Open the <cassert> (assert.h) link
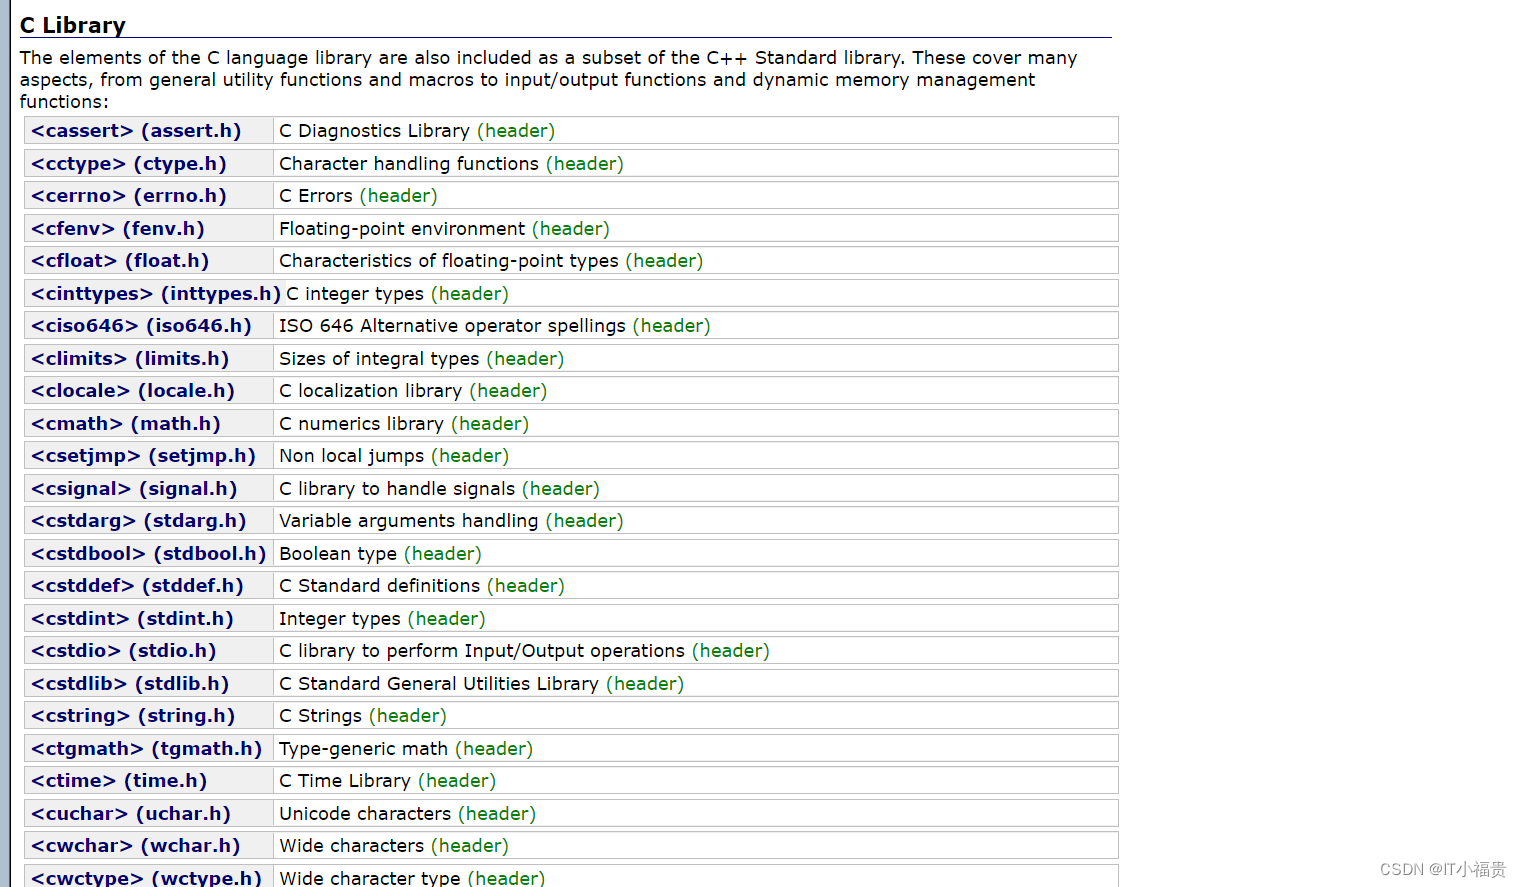The image size is (1522, 887). (136, 131)
